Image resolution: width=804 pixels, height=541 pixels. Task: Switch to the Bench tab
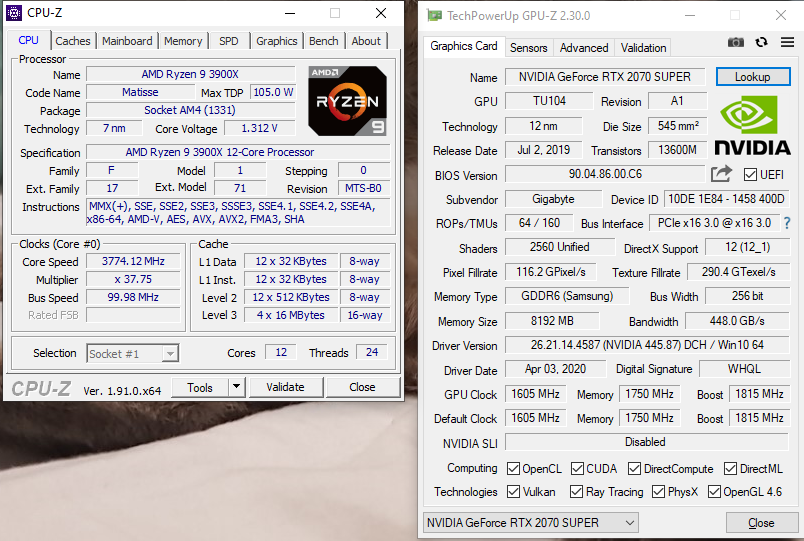(x=323, y=41)
